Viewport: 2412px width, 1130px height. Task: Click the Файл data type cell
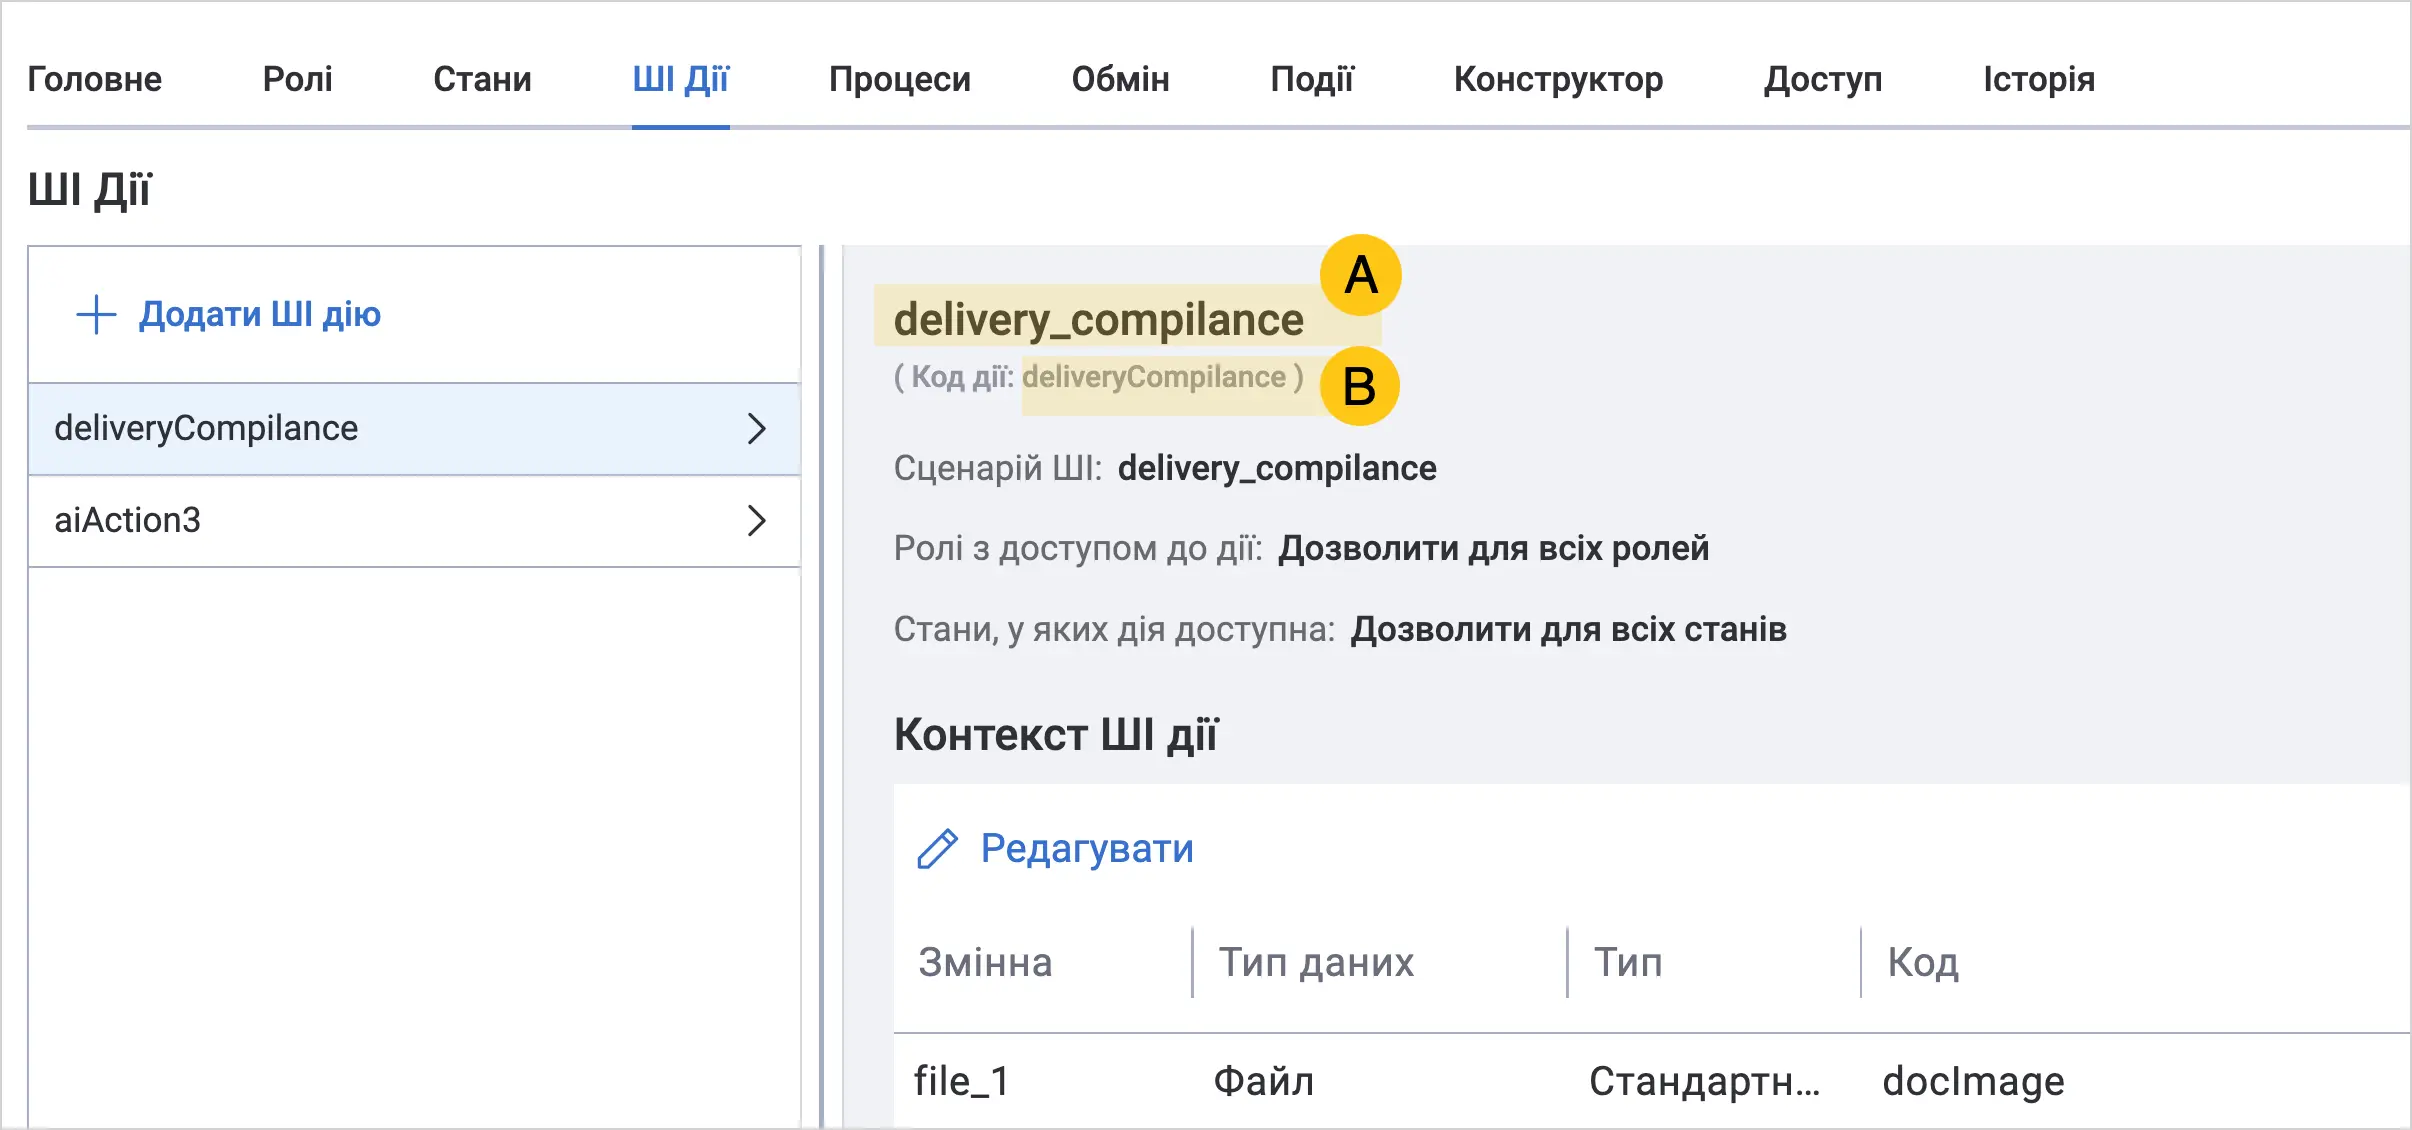pyautogui.click(x=1263, y=1082)
